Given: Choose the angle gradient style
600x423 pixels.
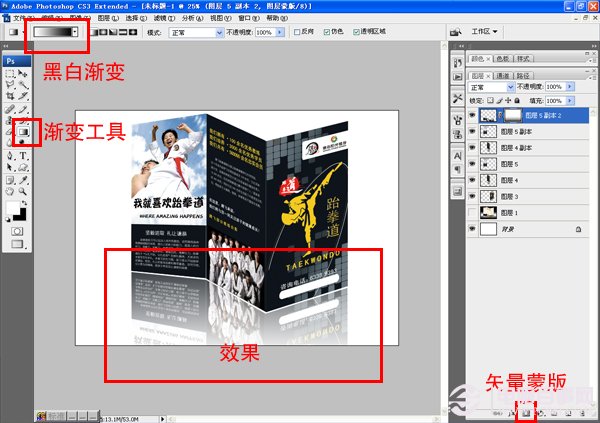Looking at the screenshot, I should 113,32.
